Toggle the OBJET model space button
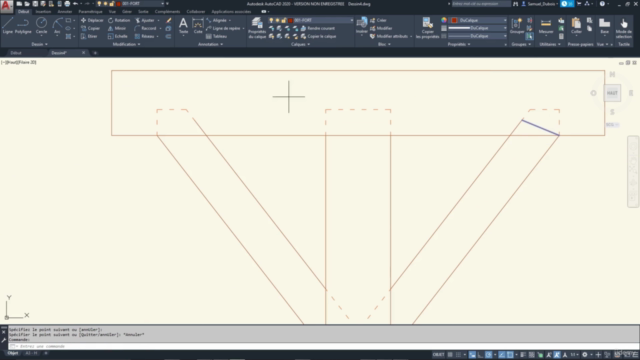Screen dimensions: 640x360 438,355
